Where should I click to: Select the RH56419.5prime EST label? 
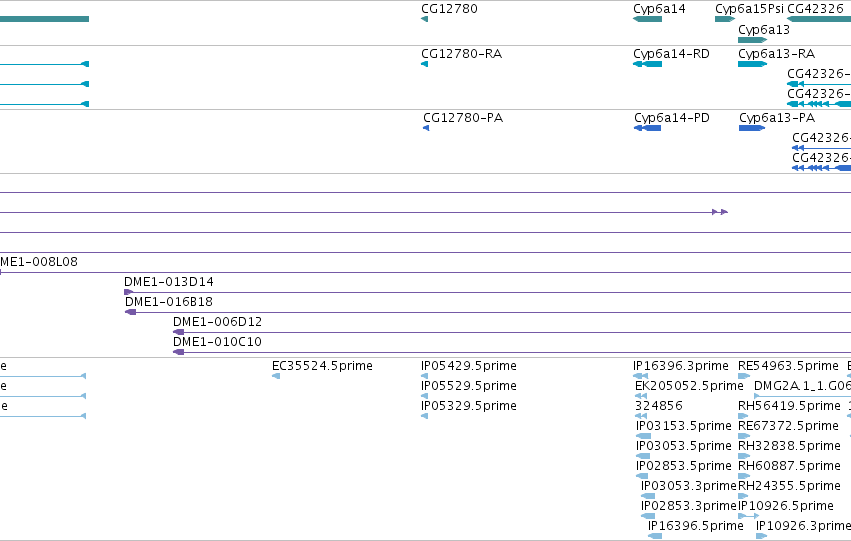(x=789, y=406)
